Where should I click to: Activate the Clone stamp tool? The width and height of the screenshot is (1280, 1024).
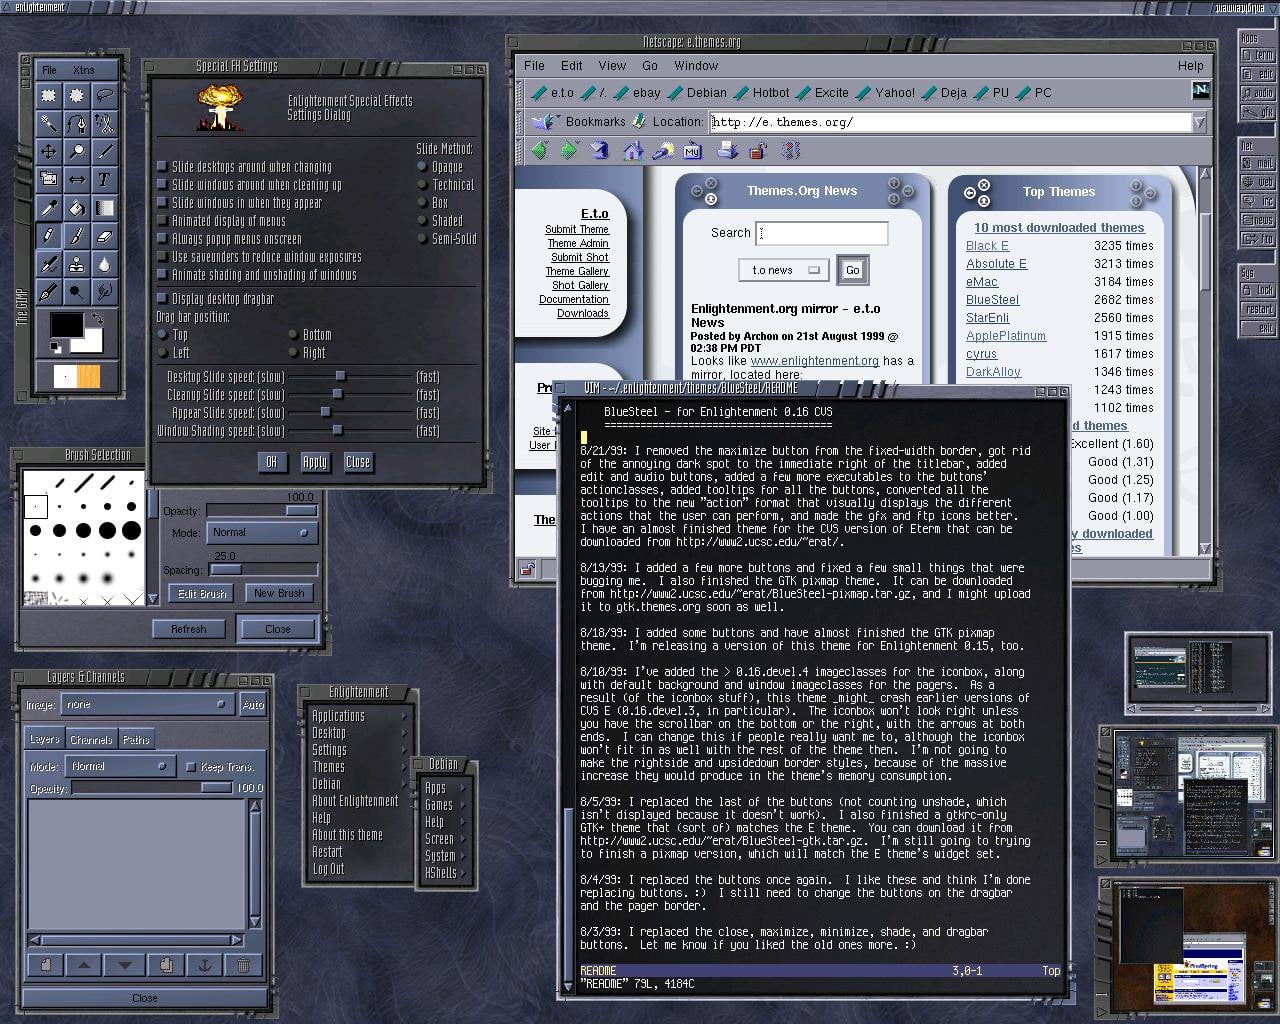point(76,264)
